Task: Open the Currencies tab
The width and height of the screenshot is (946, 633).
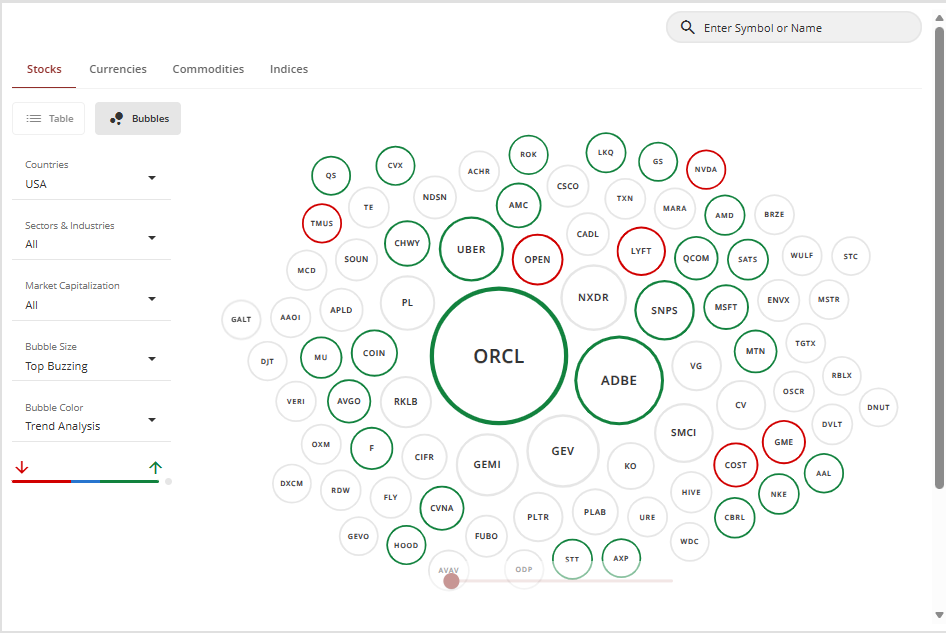Action: 118,69
